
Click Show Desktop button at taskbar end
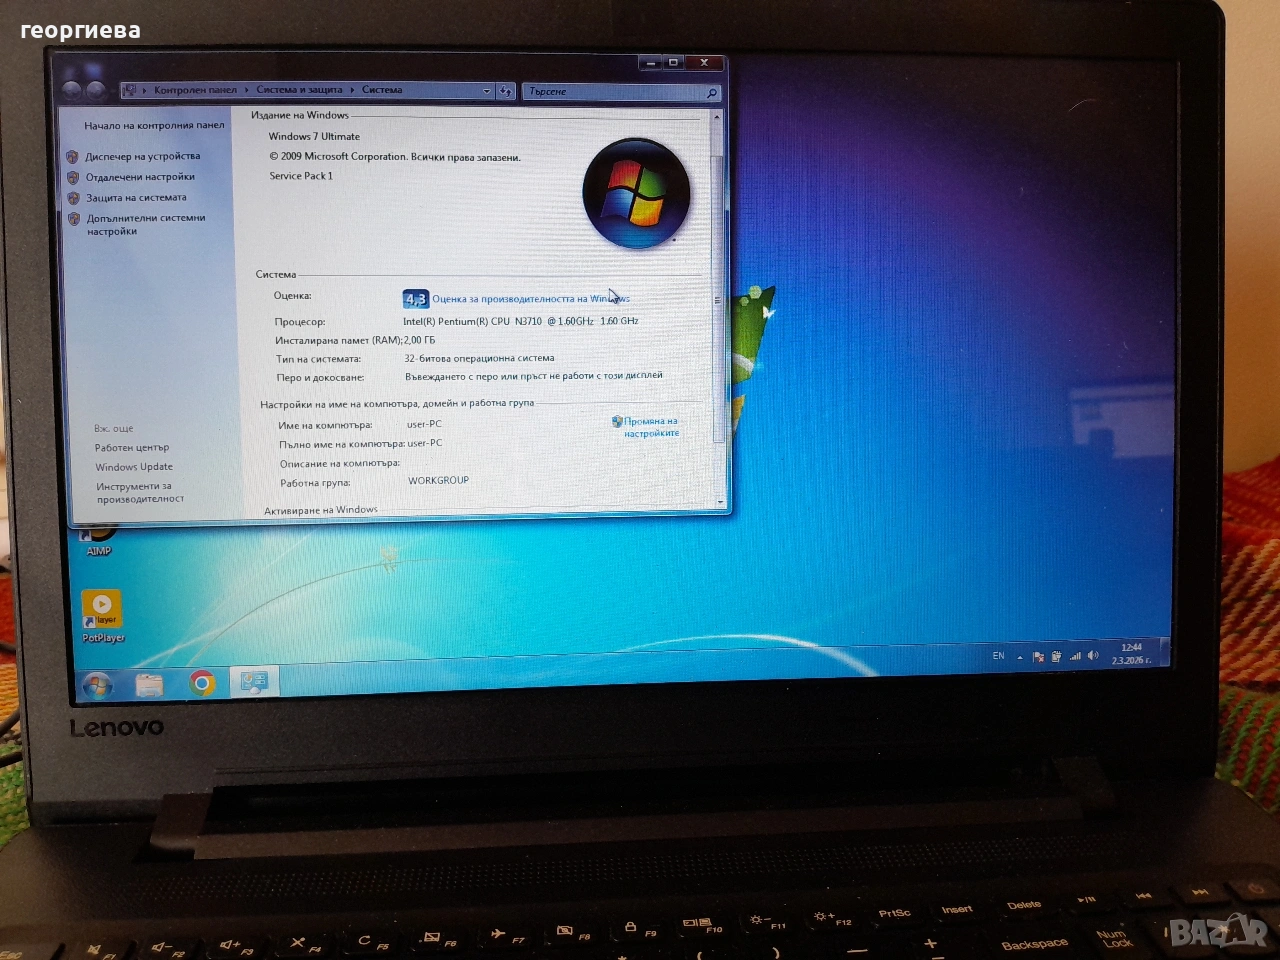[x=1164, y=654]
